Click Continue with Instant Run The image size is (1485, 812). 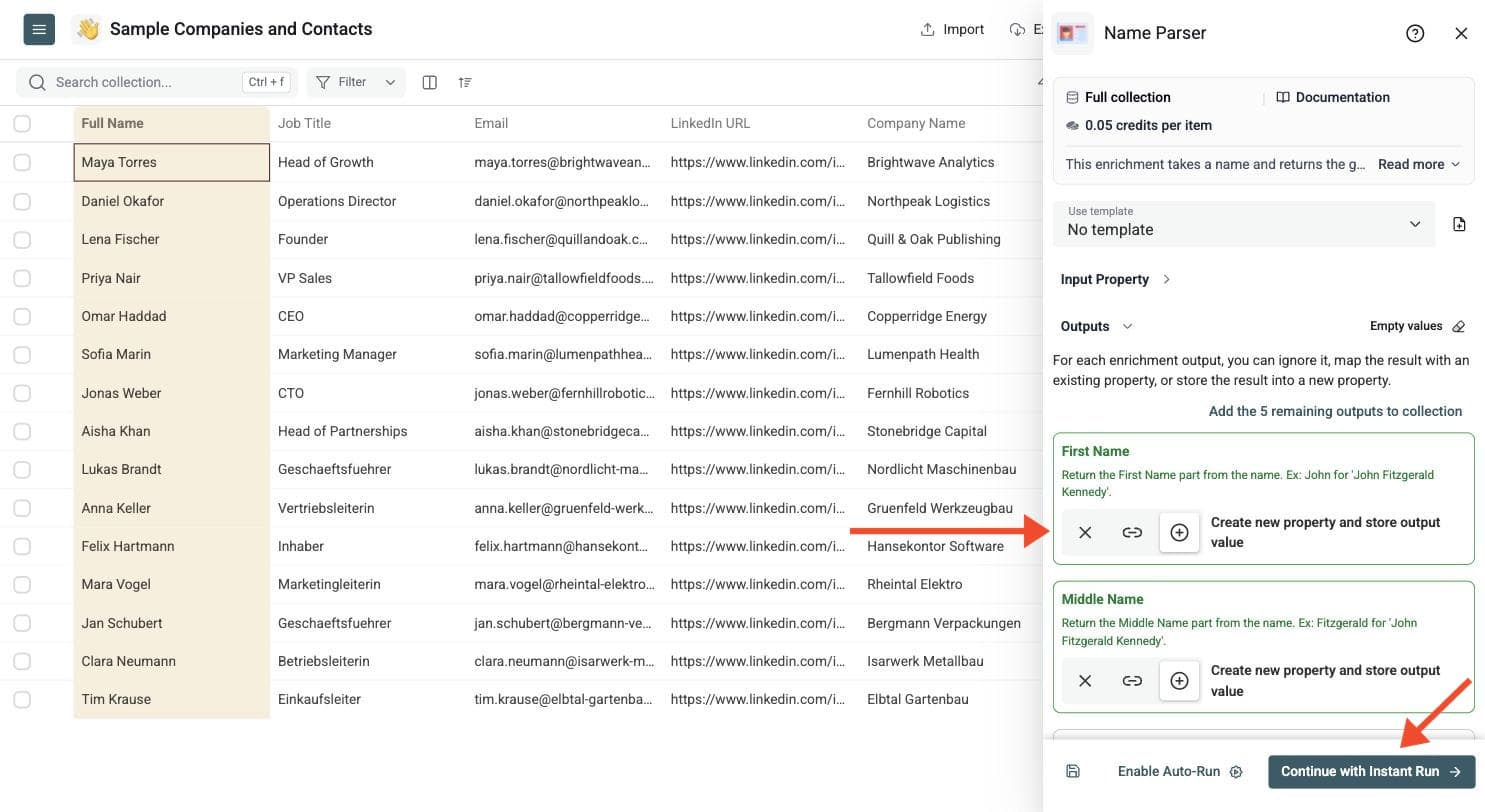(x=1371, y=771)
